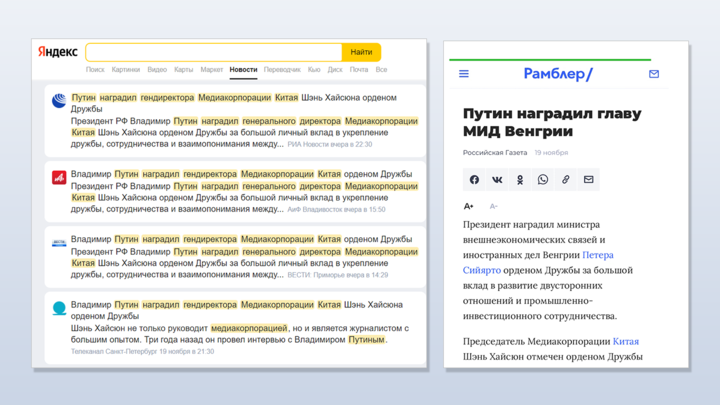Click the Рамблер/ logo
Viewport: 720px width, 405px height.
pyautogui.click(x=558, y=74)
